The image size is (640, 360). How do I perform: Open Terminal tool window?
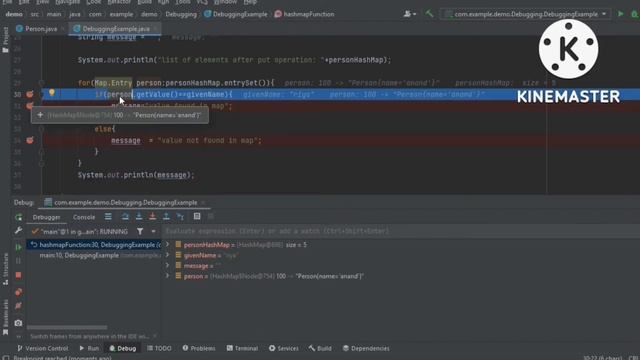tap(242, 348)
